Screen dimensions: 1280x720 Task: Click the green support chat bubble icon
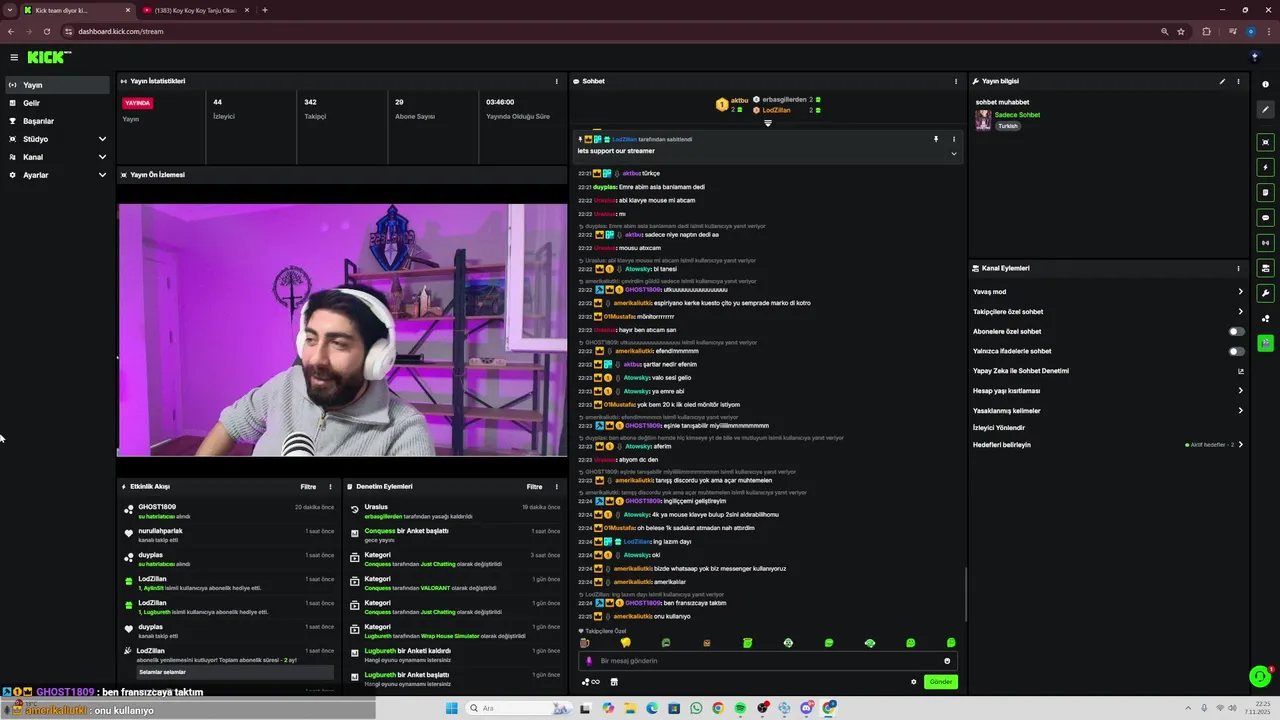pos(1260,677)
